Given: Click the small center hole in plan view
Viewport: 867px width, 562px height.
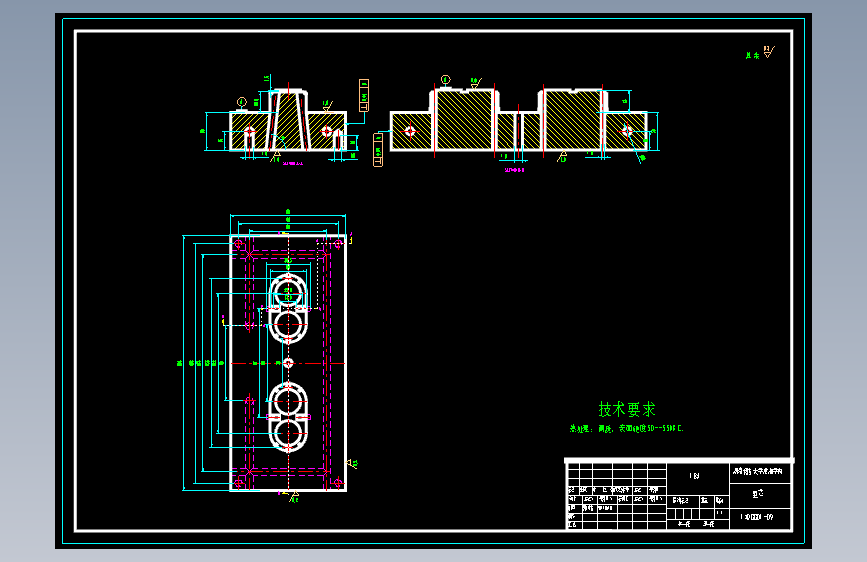Looking at the screenshot, I should [288, 363].
